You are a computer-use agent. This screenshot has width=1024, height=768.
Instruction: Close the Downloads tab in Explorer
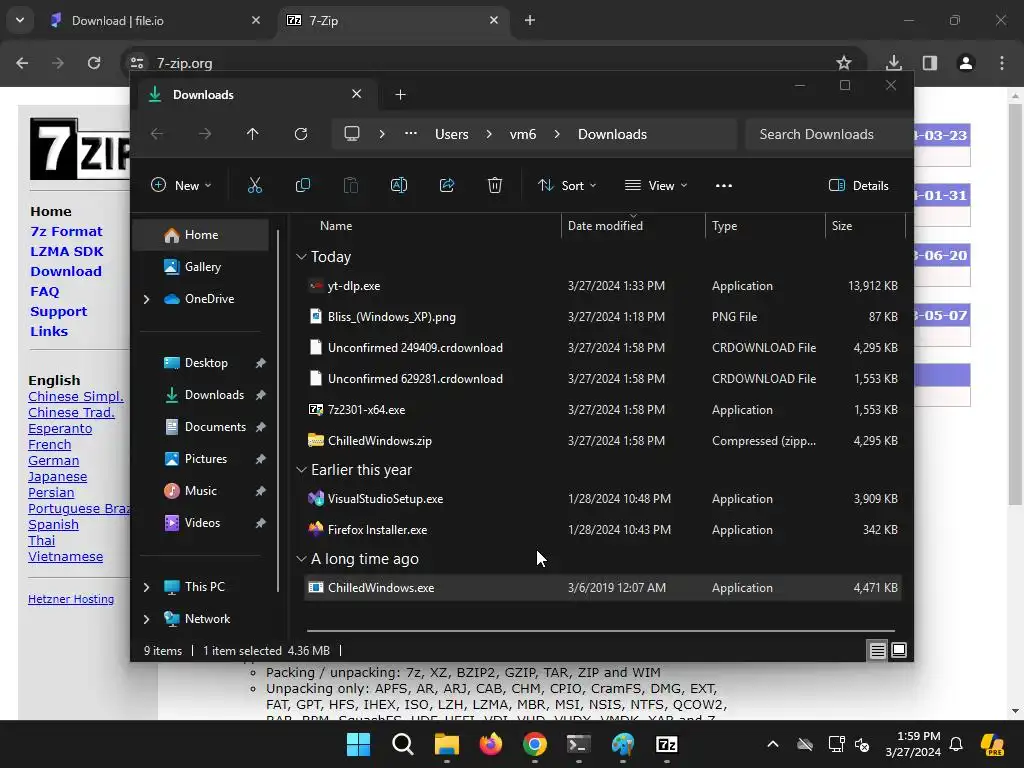click(357, 94)
